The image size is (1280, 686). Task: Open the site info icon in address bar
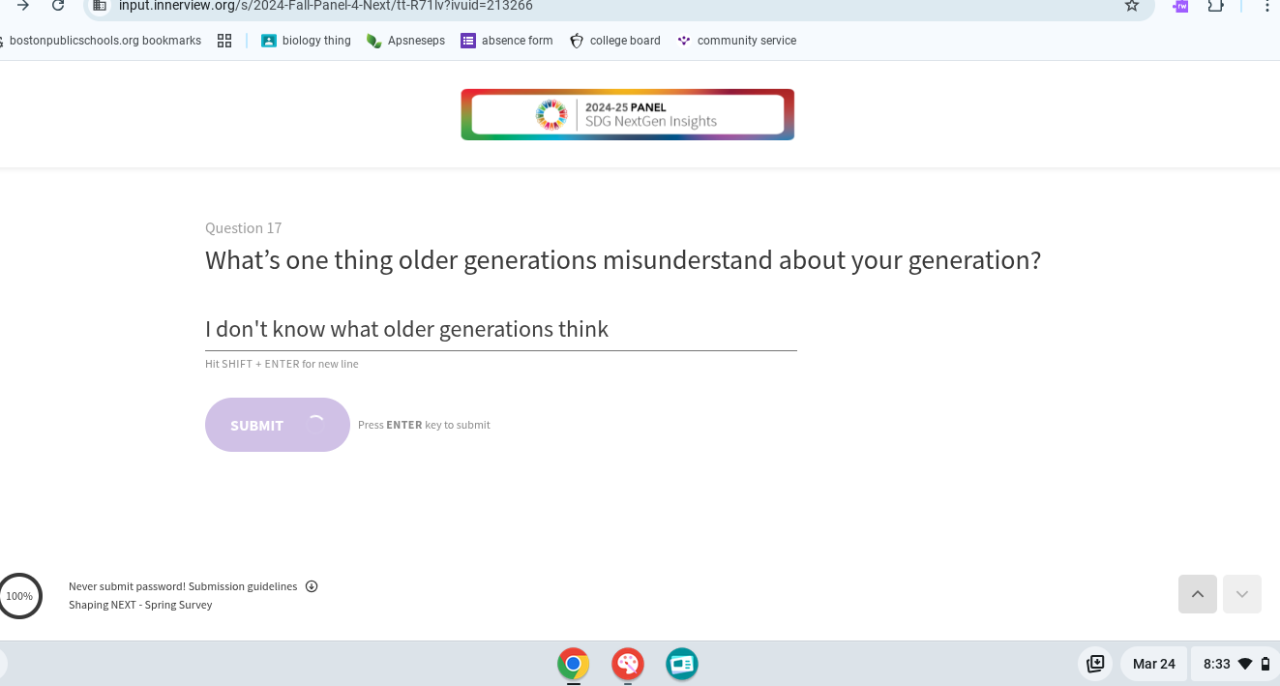pos(99,6)
